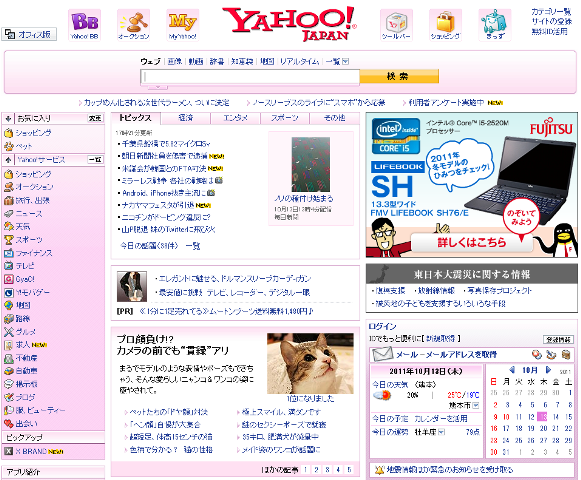Collapse the お気に入り section arrow
Image resolution: width=581 pixels, height=480 pixels.
point(8,119)
